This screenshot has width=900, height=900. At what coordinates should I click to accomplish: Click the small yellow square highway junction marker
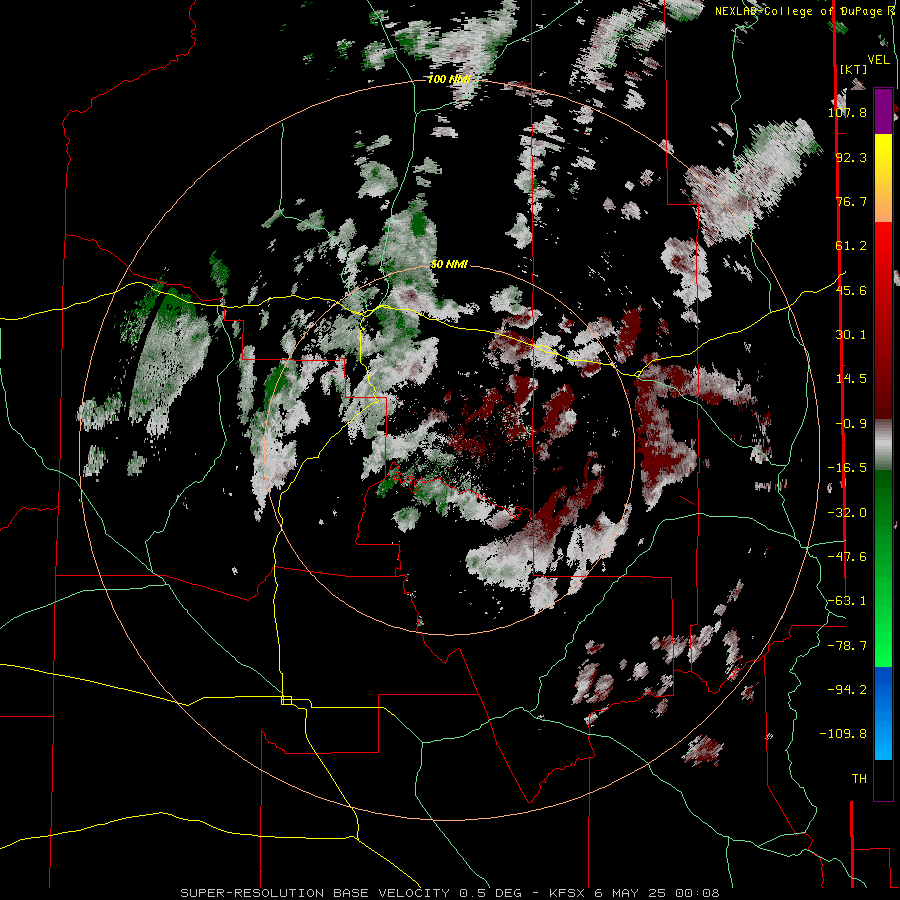(286, 700)
